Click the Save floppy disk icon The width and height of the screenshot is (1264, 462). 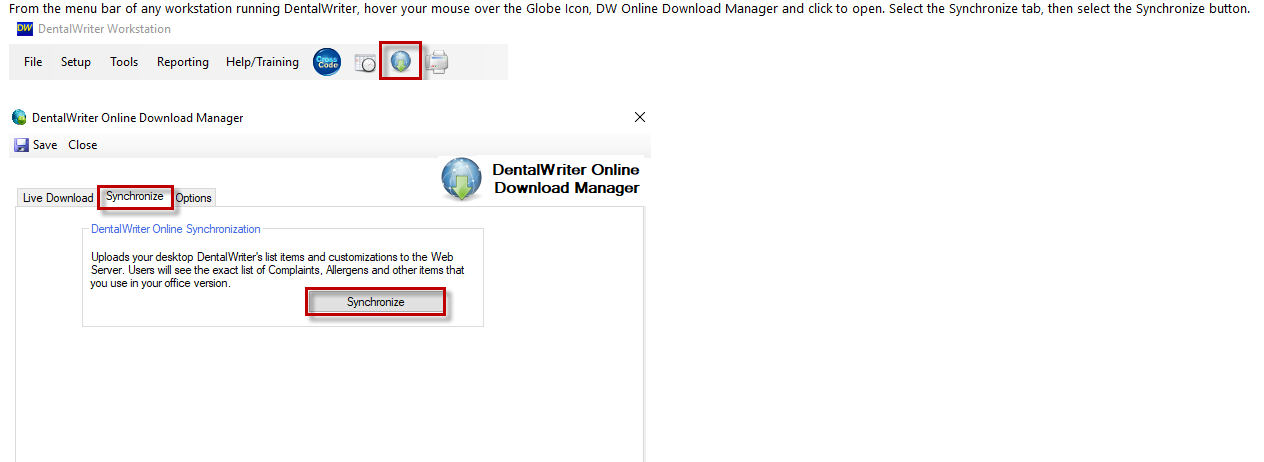click(x=21, y=145)
